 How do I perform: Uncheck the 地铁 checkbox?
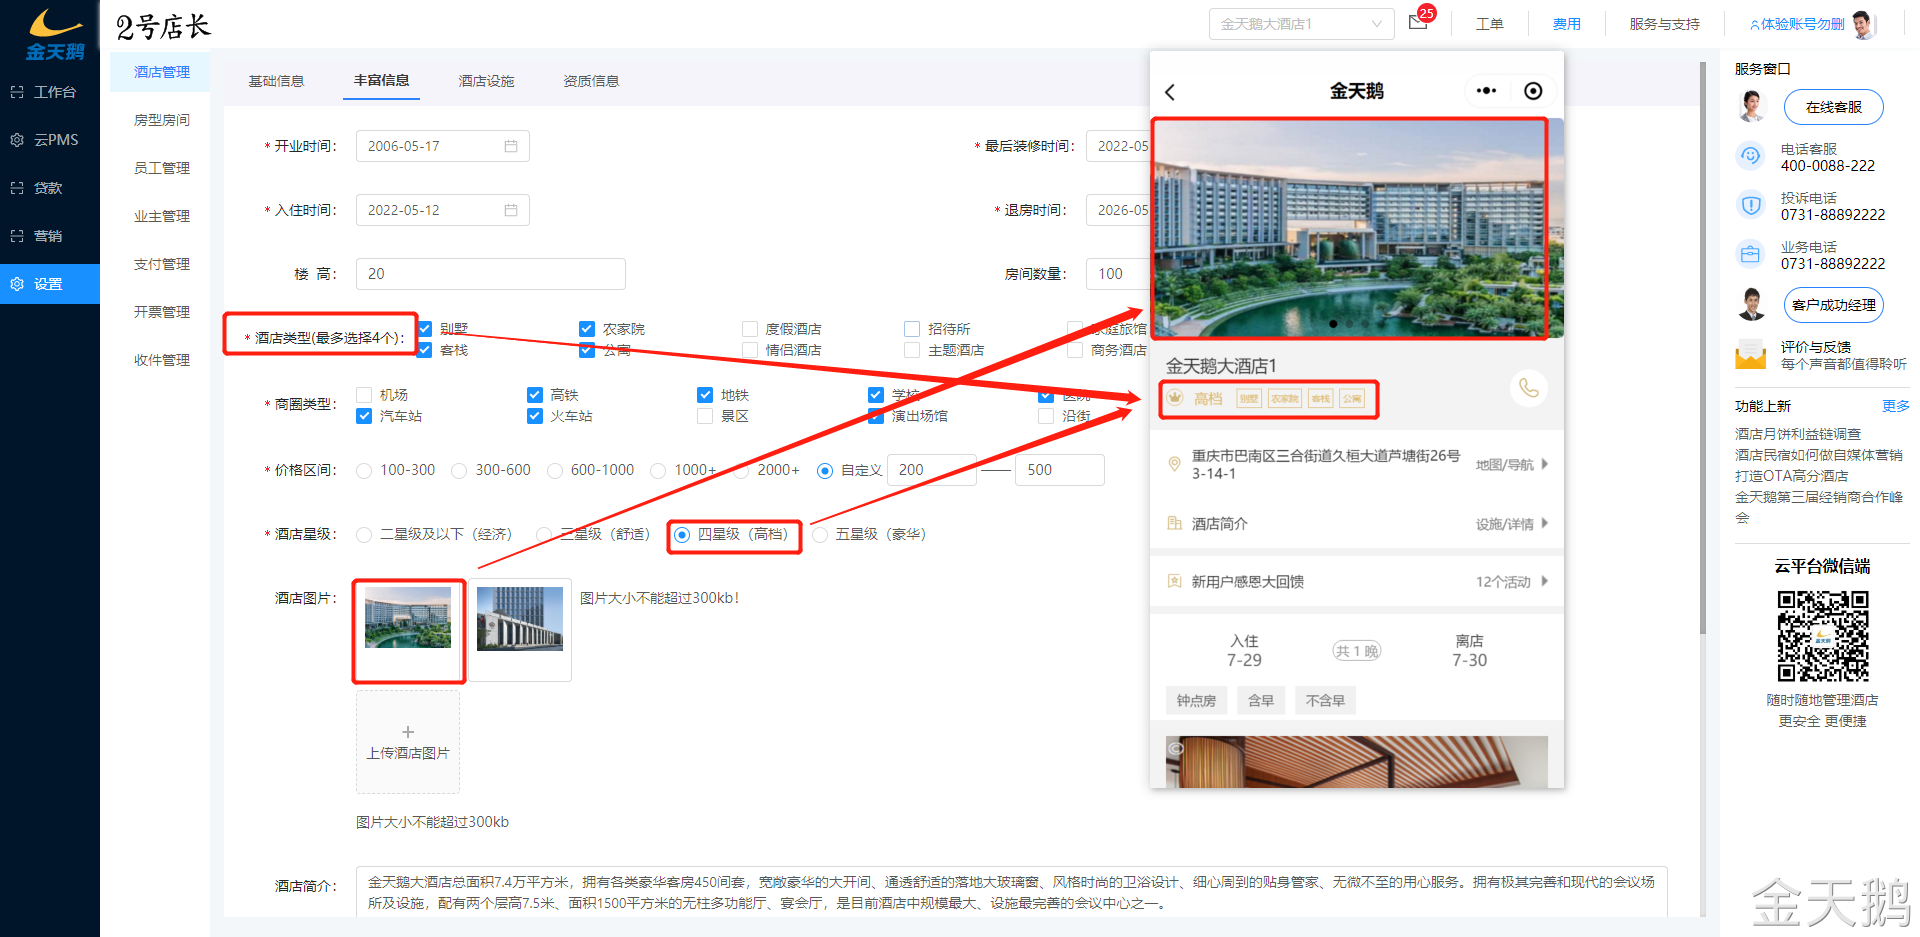pos(705,395)
